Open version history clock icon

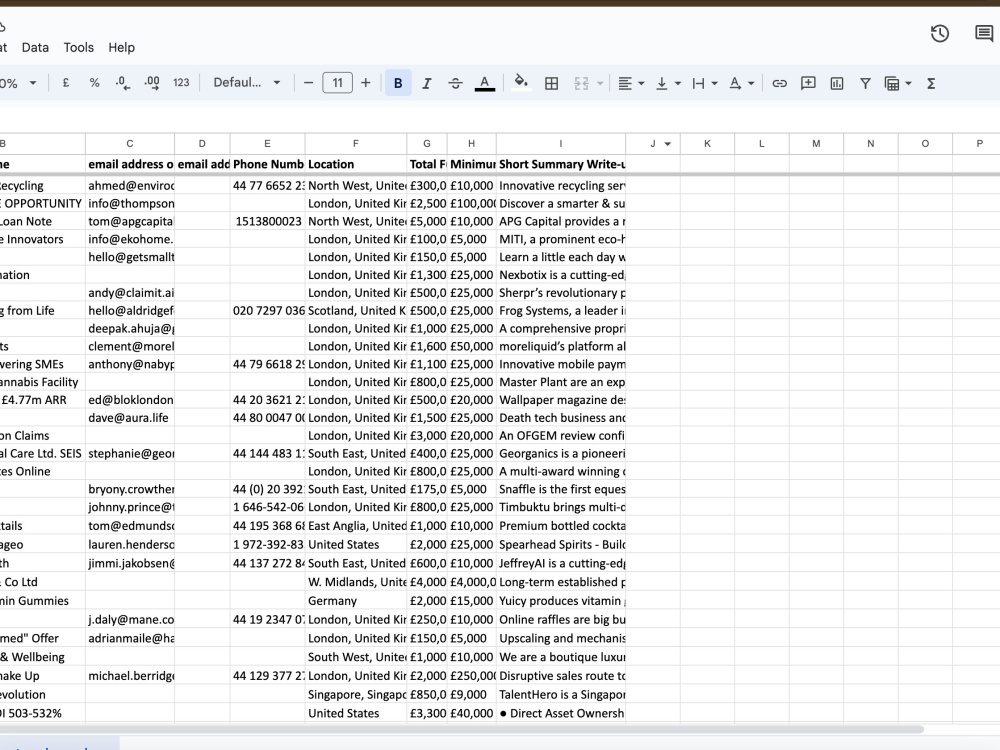(939, 33)
